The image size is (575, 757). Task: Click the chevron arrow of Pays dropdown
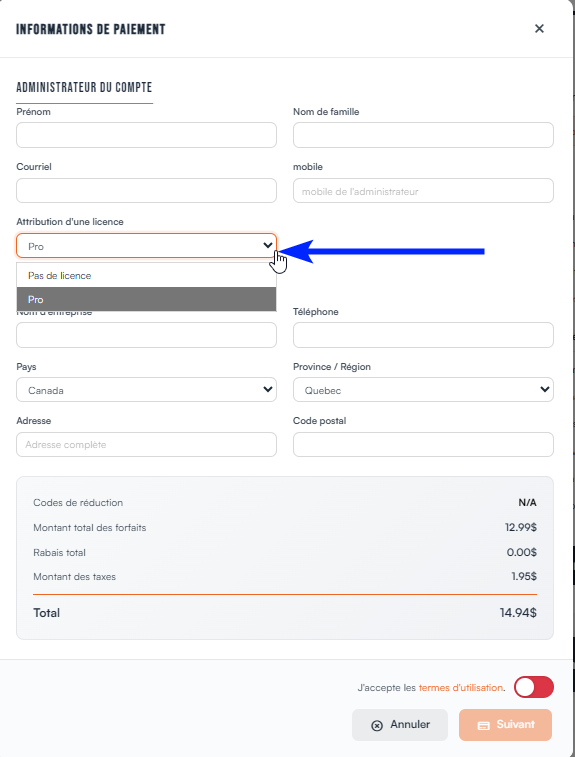tap(267, 389)
